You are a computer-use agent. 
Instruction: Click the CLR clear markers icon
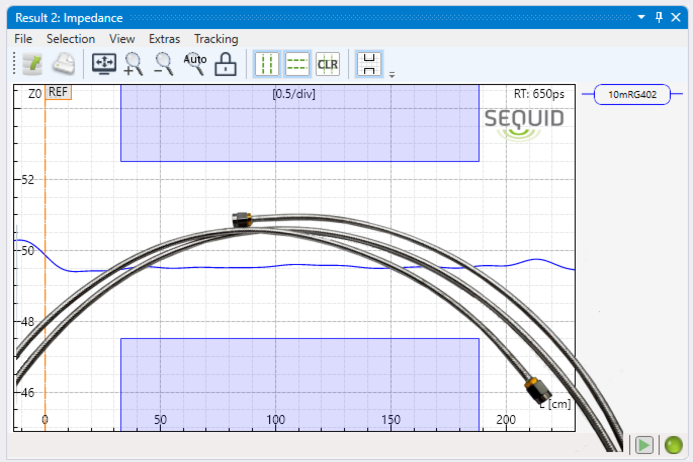327,64
